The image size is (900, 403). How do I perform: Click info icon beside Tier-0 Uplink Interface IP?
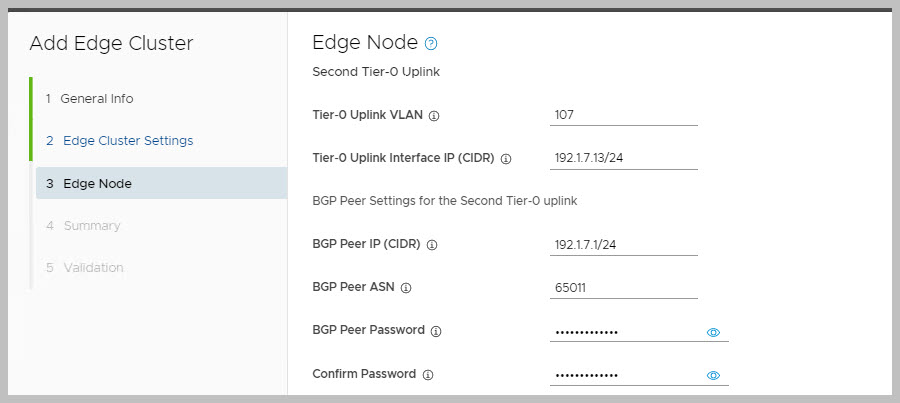[505, 159]
